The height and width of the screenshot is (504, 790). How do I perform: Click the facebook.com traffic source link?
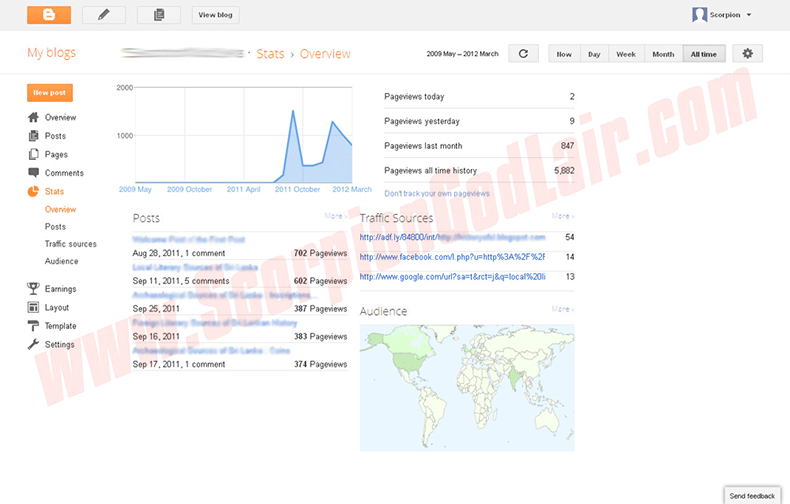452,257
